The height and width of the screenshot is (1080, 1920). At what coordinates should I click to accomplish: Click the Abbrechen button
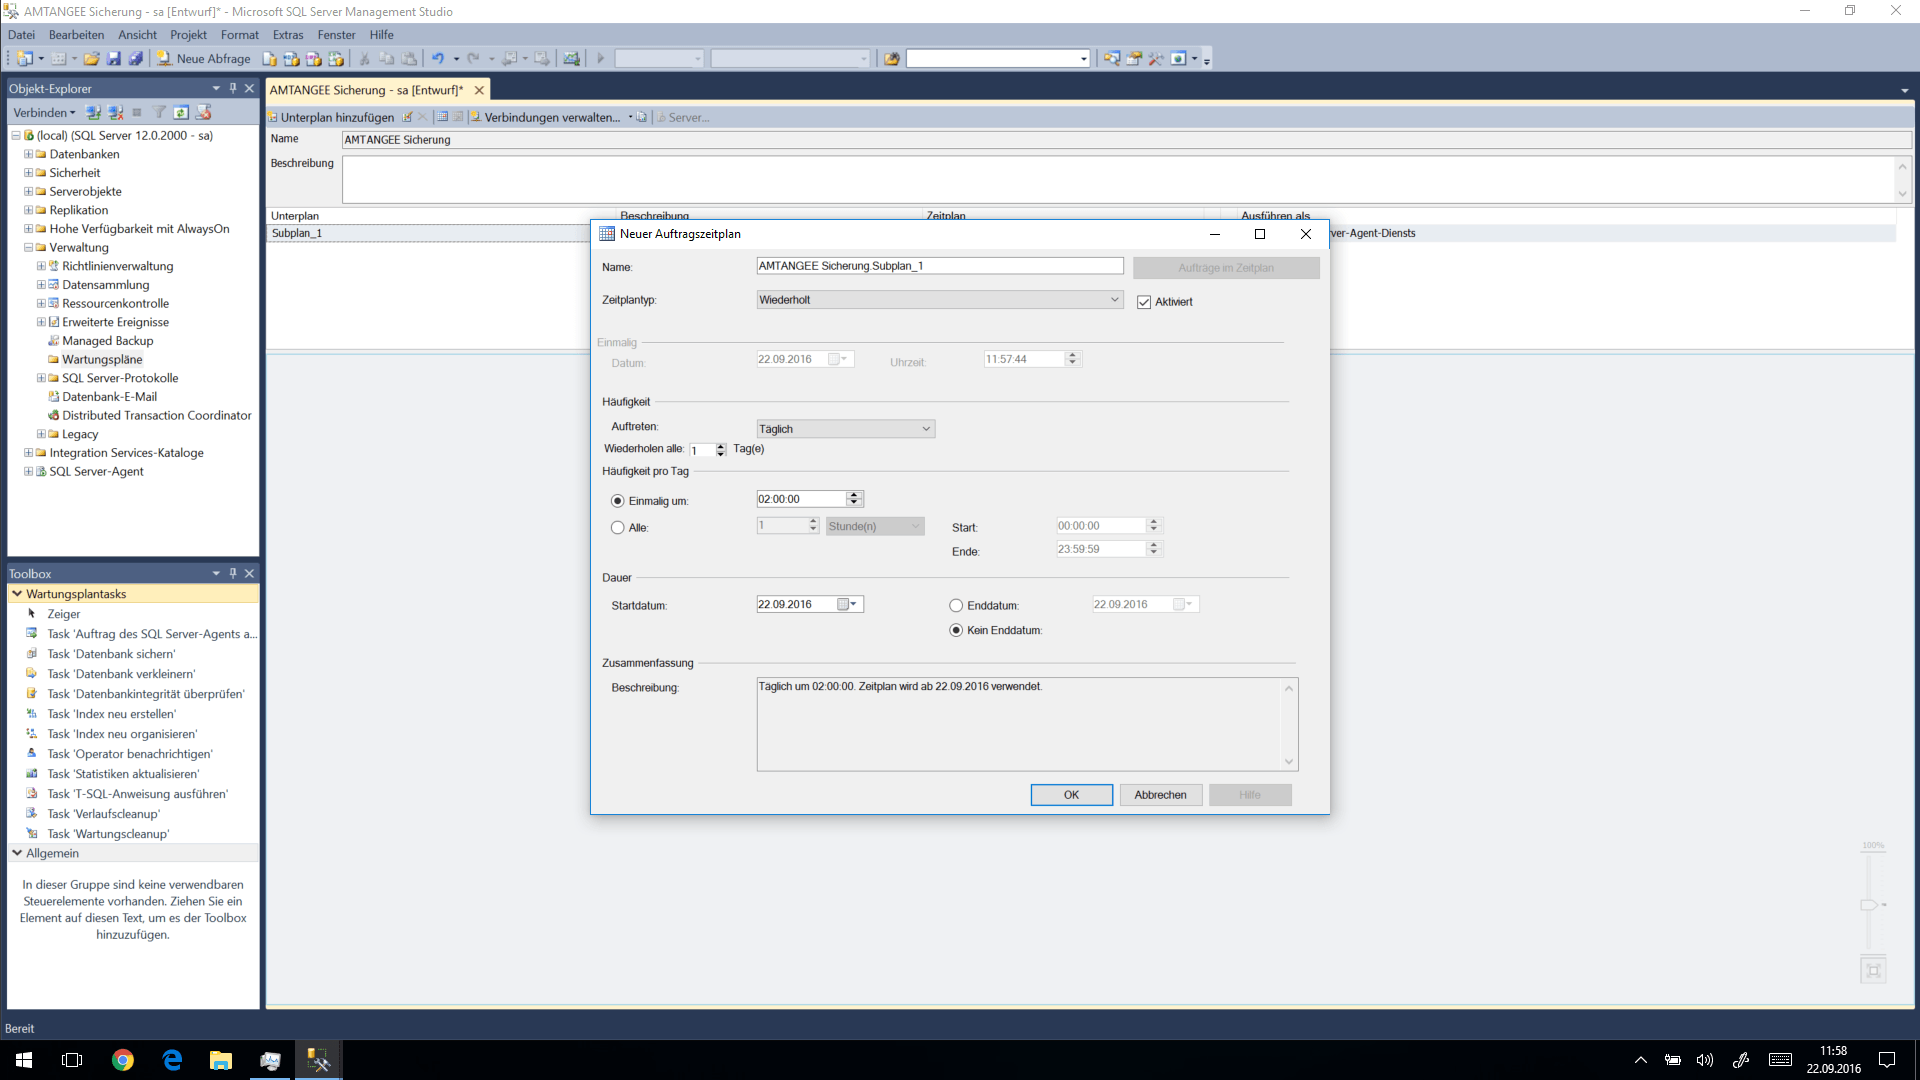(1160, 795)
